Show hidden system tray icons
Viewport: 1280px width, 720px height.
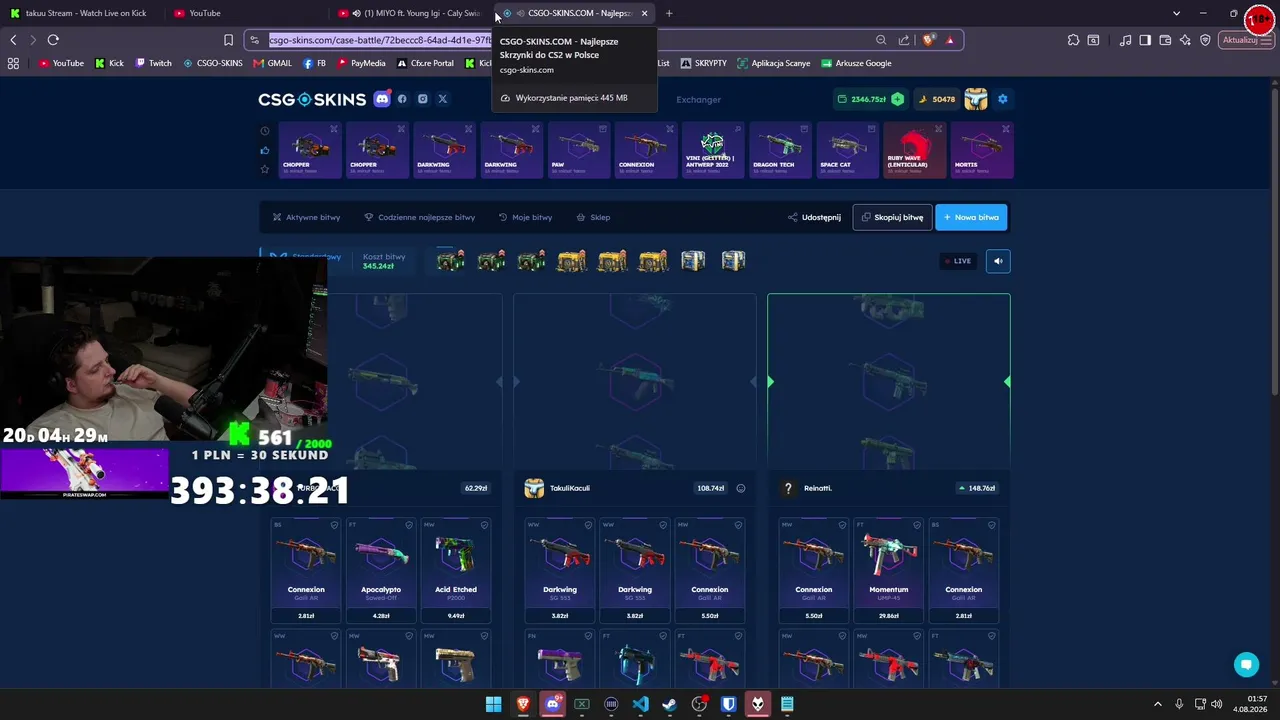[x=1158, y=704]
